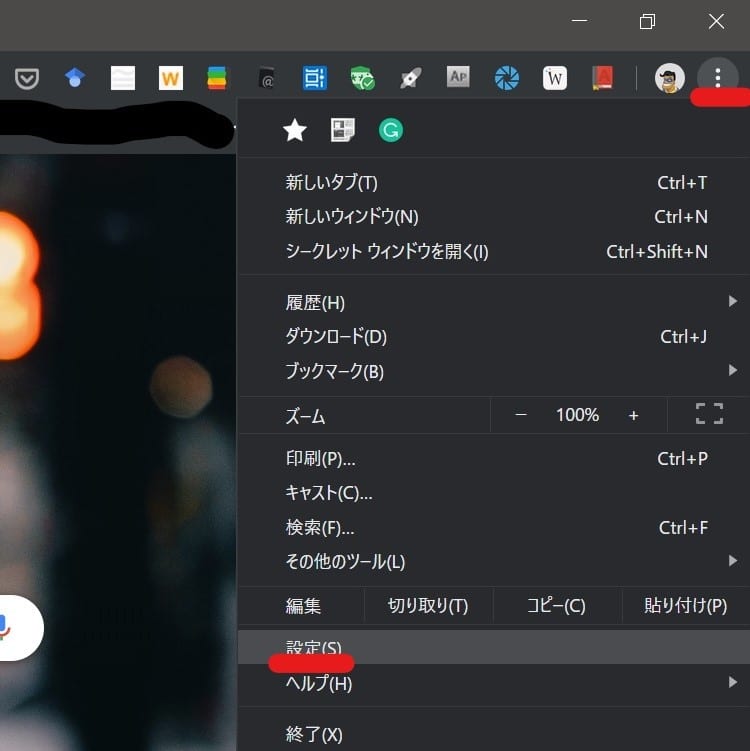Click the gray AP extension icon
Viewport: 750px width, 751px height.
tap(458, 77)
